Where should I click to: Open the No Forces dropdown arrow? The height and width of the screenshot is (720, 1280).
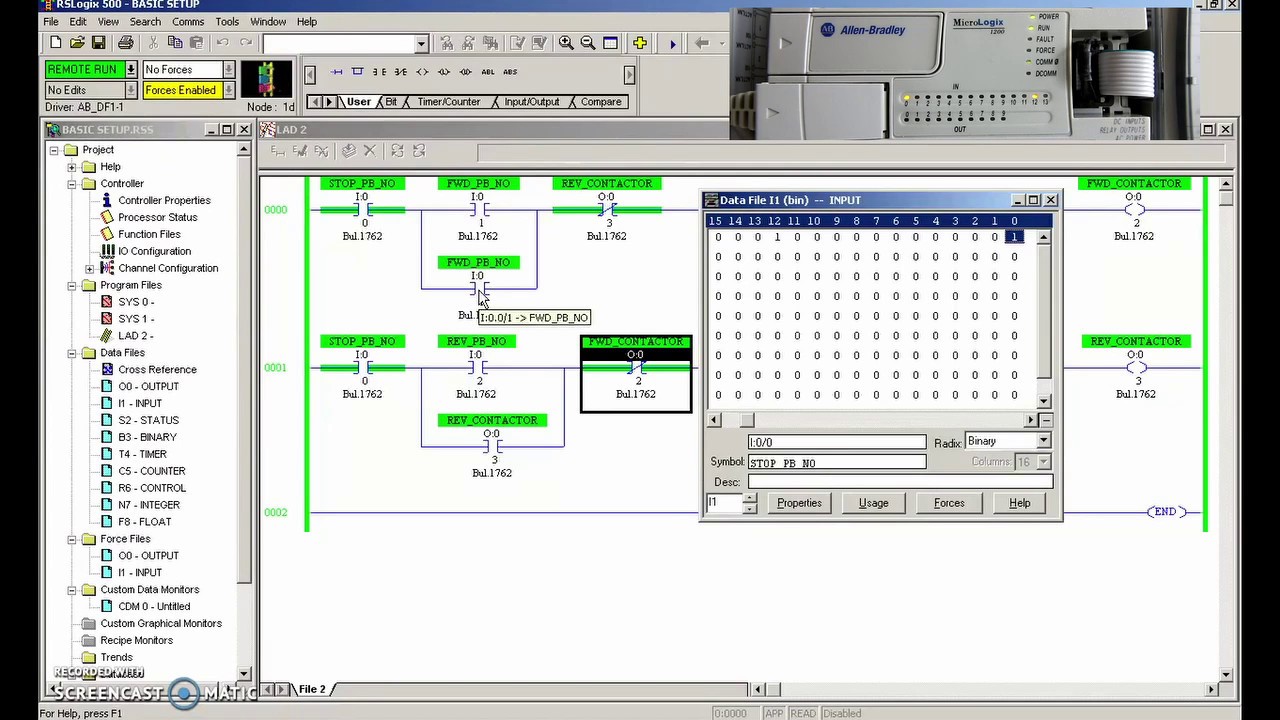[229, 69]
